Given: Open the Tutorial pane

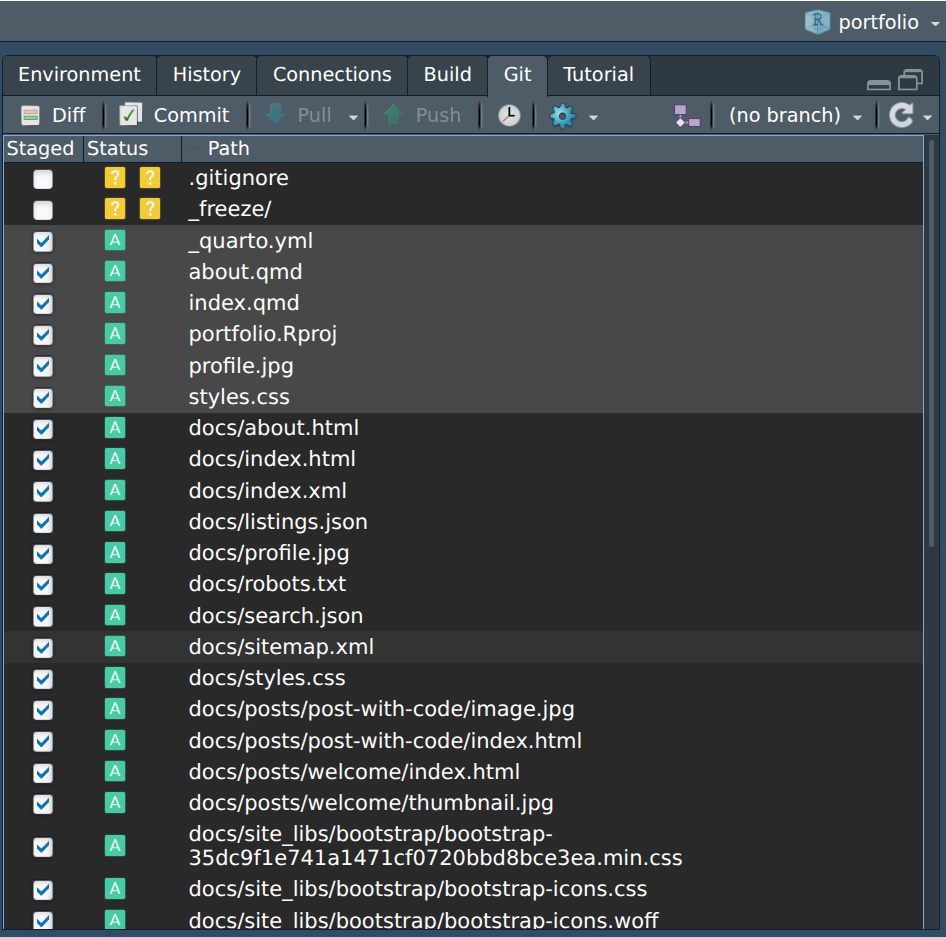Looking at the screenshot, I should click(x=598, y=74).
